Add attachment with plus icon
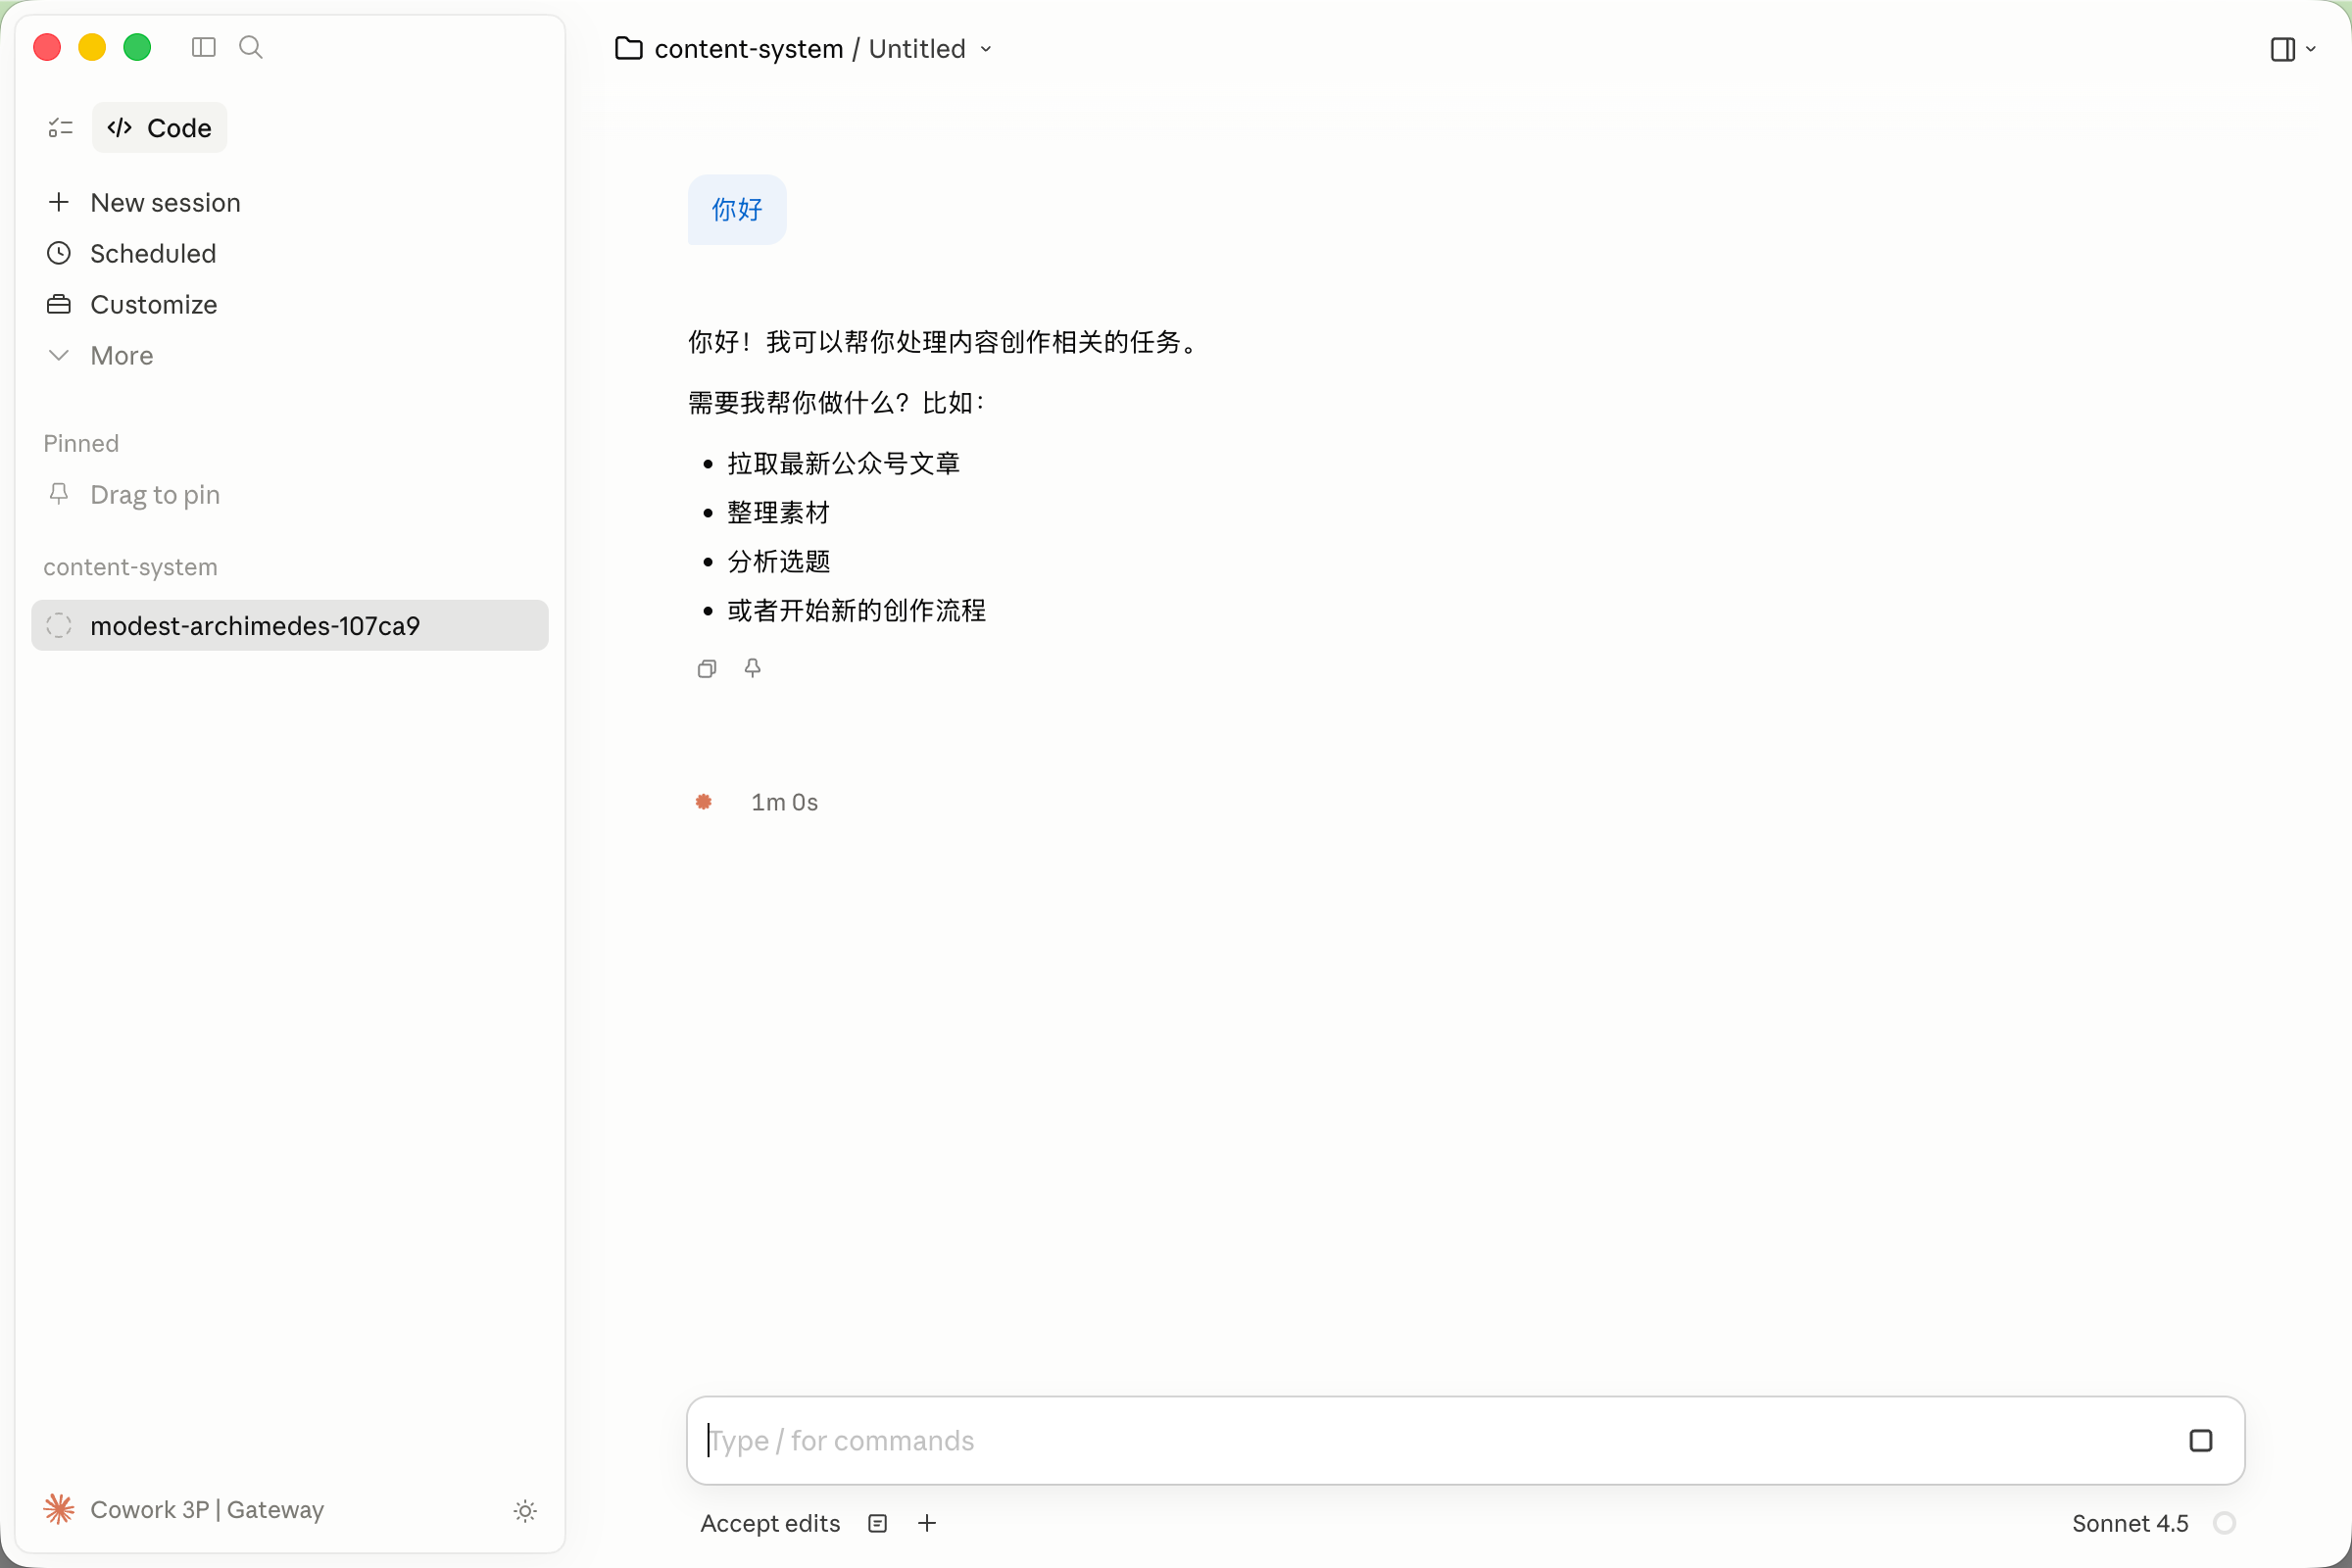Image resolution: width=2352 pixels, height=1568 pixels. tap(927, 1524)
